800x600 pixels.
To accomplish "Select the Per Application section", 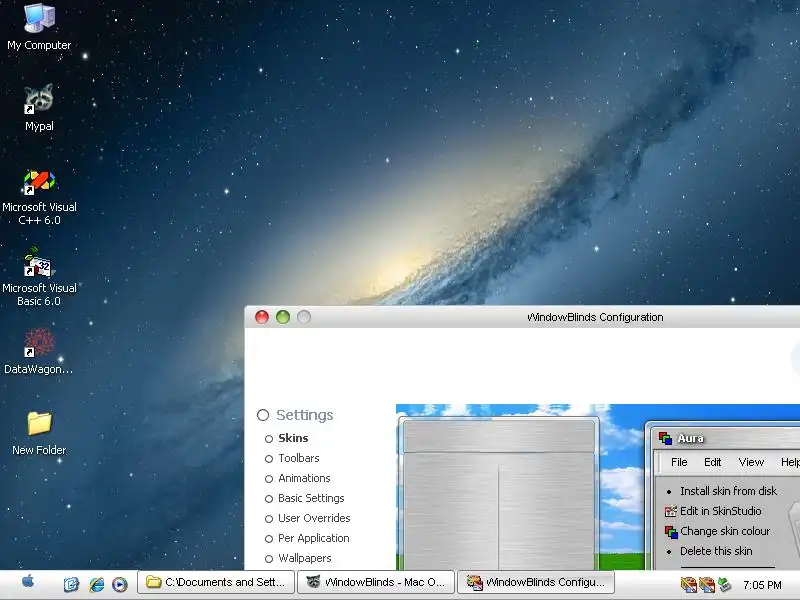I will 313,538.
